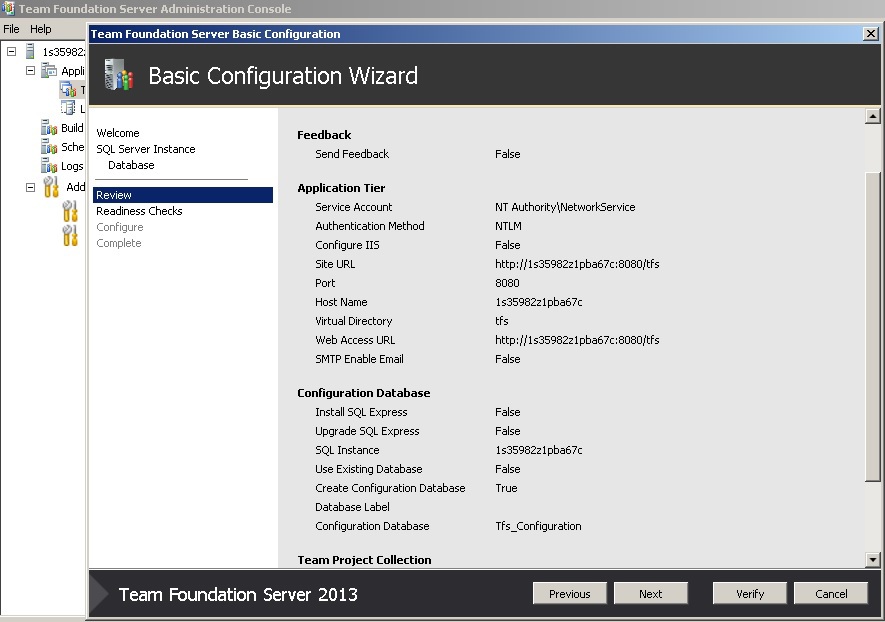Click the Send Feedback label
Screen dimensions: 885x622
(x=352, y=154)
